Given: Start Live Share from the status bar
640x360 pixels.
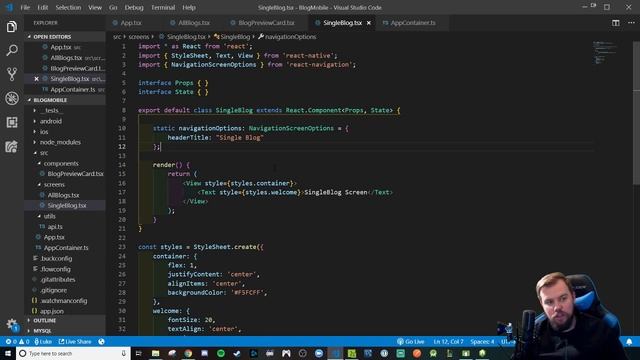Looking at the screenshot, I should [x=75, y=342].
